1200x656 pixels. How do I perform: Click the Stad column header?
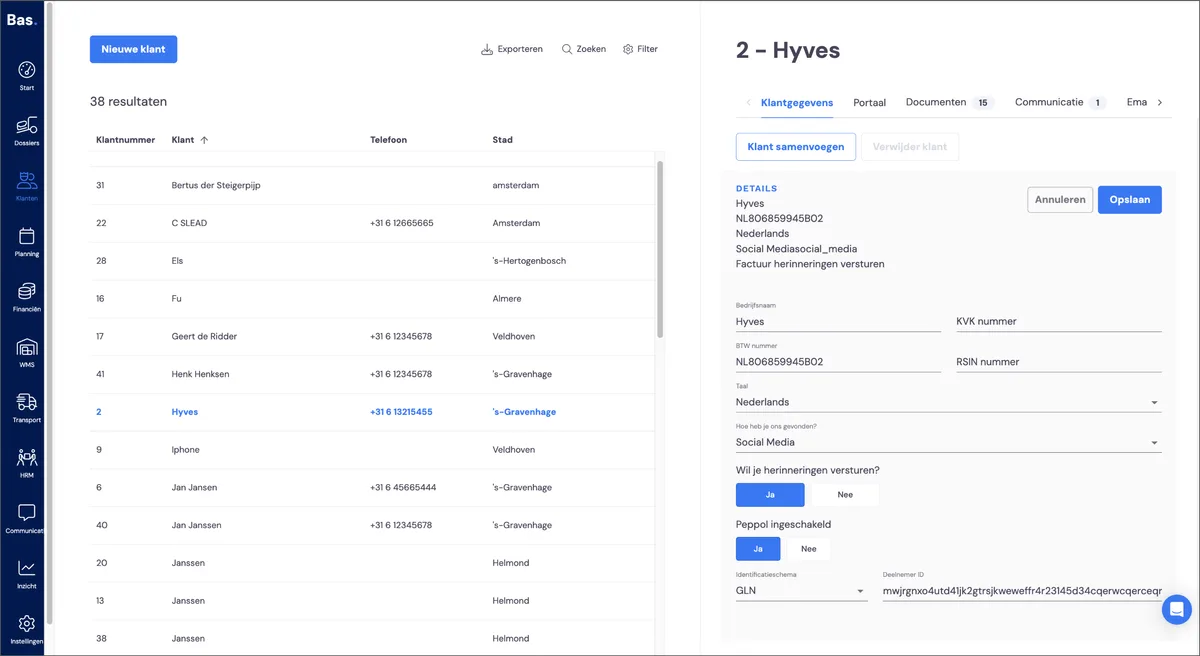[502, 140]
